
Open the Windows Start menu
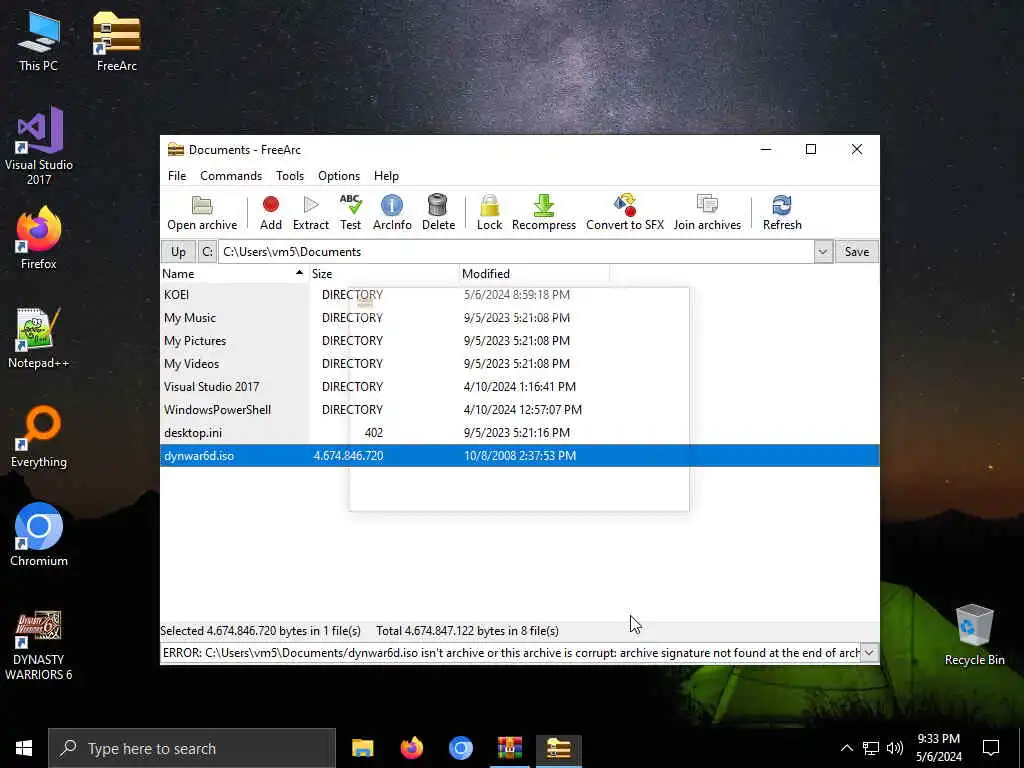24,748
